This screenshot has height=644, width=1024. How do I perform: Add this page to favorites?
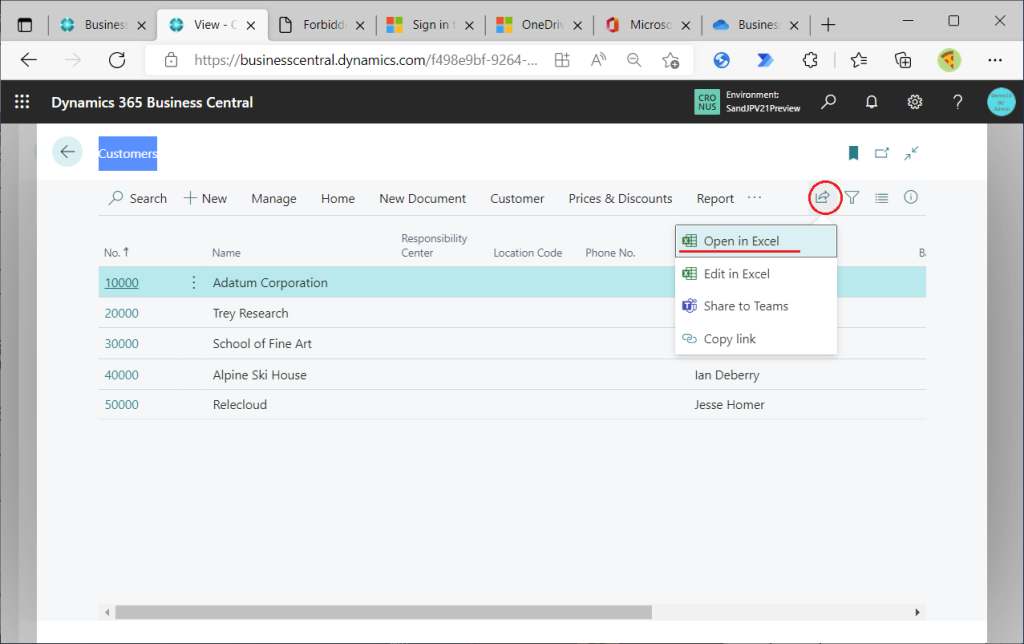(x=670, y=60)
